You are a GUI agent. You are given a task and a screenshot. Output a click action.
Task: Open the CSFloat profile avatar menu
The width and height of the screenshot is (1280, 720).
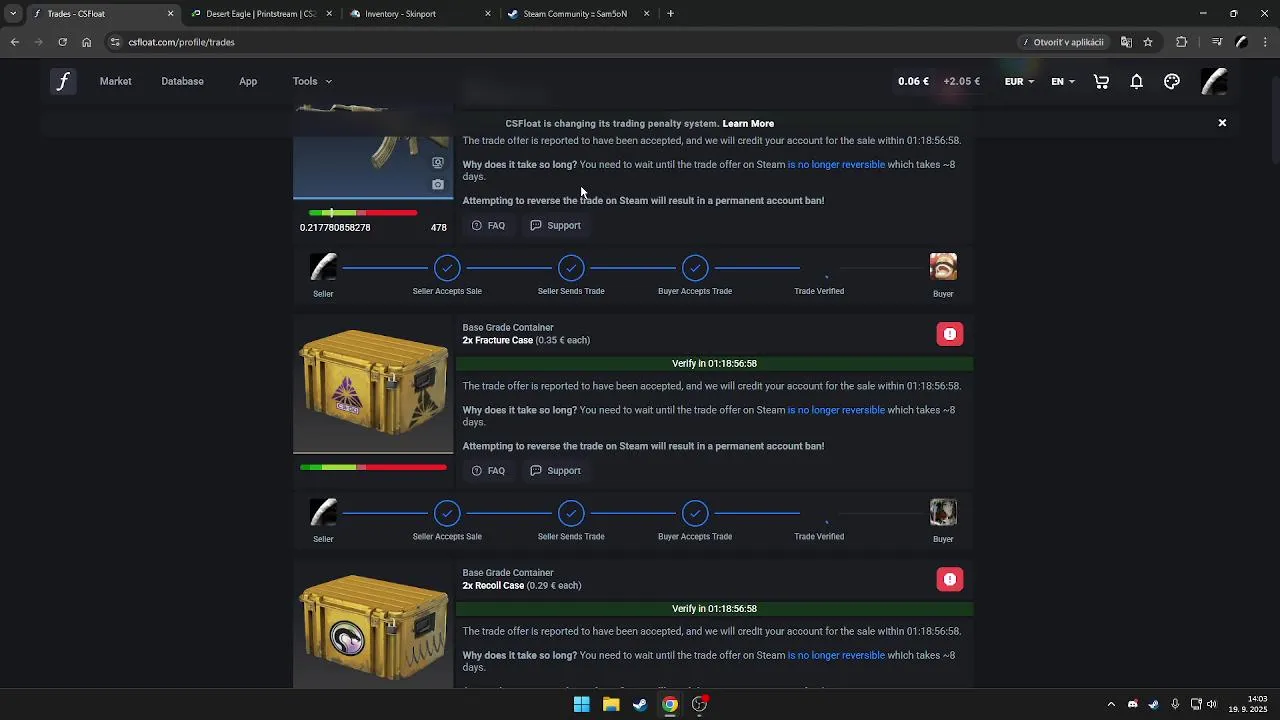click(1214, 82)
